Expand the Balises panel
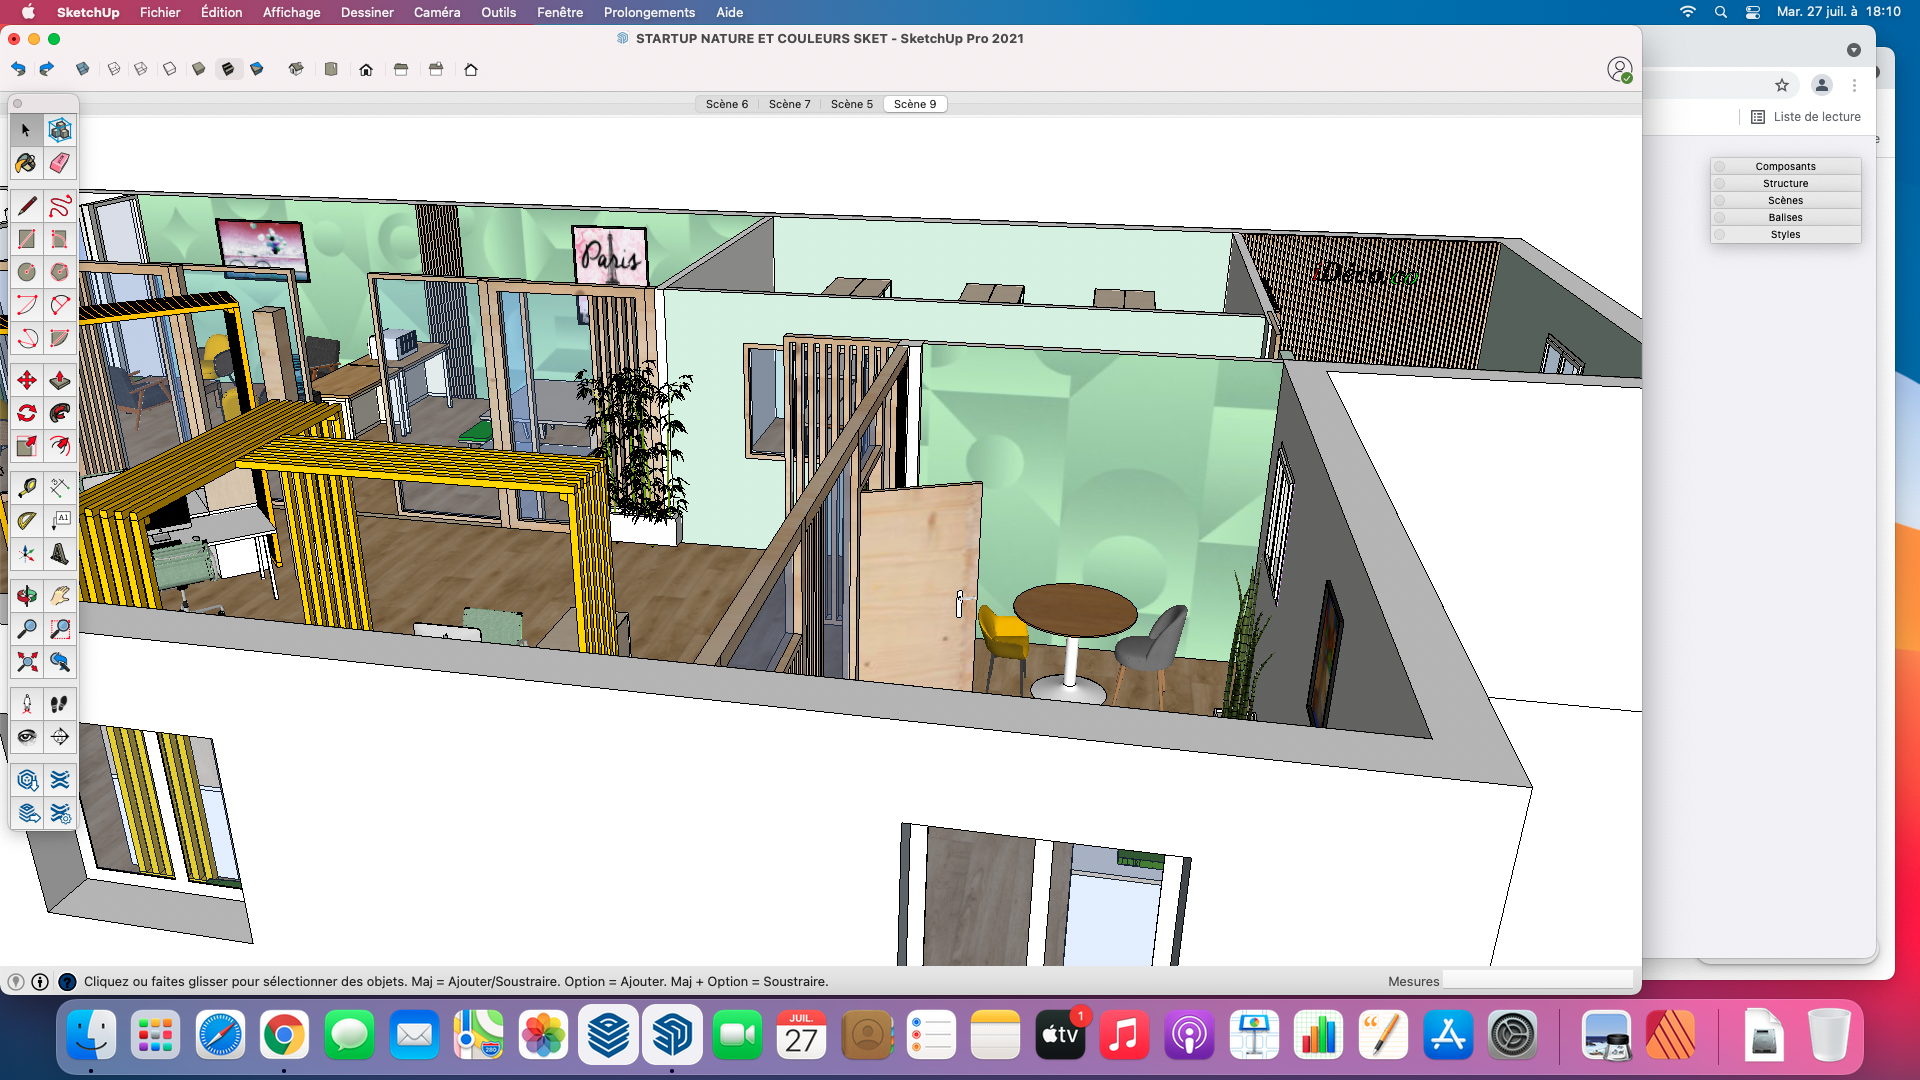Image resolution: width=1920 pixels, height=1080 pixels. click(1785, 217)
